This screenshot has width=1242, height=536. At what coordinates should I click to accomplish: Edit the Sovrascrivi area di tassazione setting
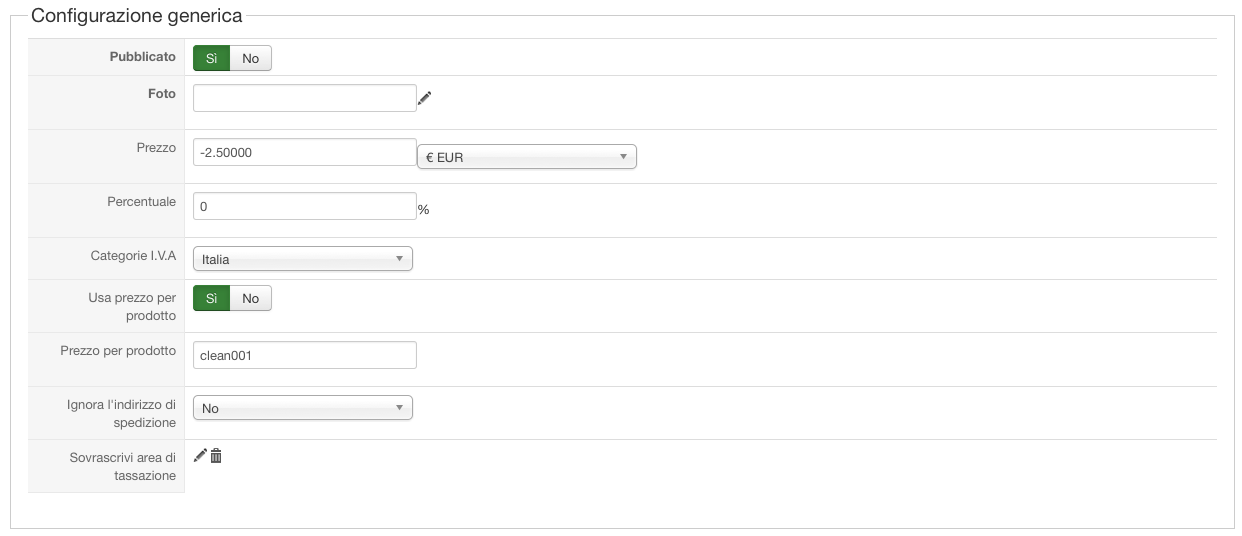pyautogui.click(x=200, y=456)
